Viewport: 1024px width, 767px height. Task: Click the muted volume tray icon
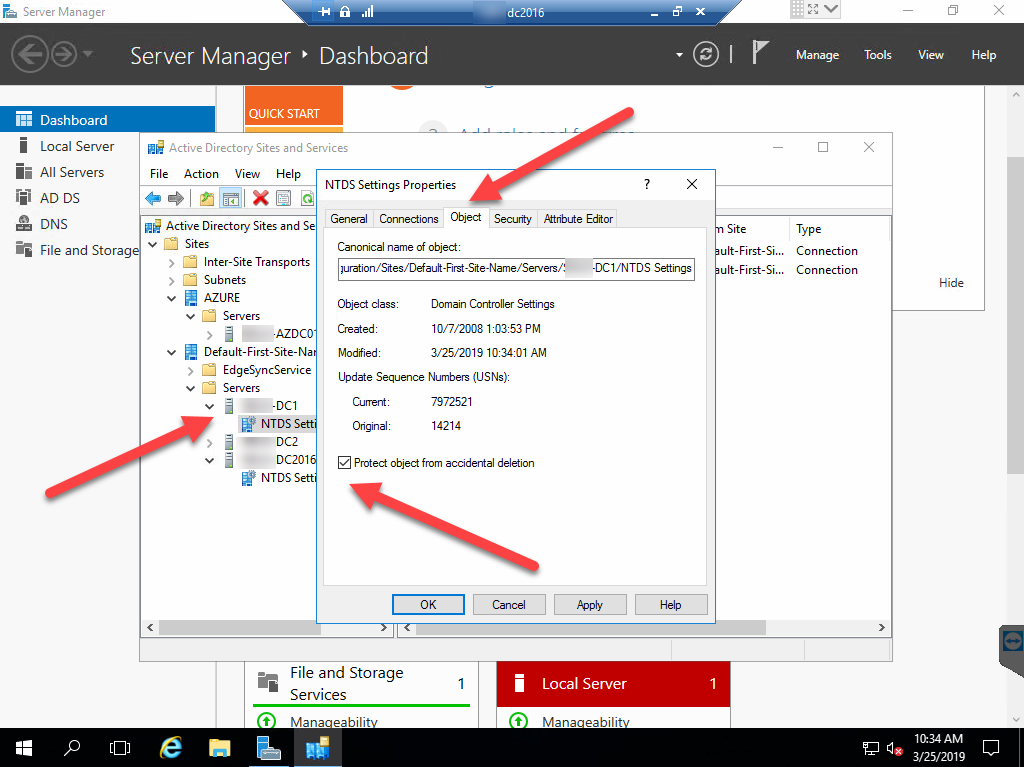894,749
